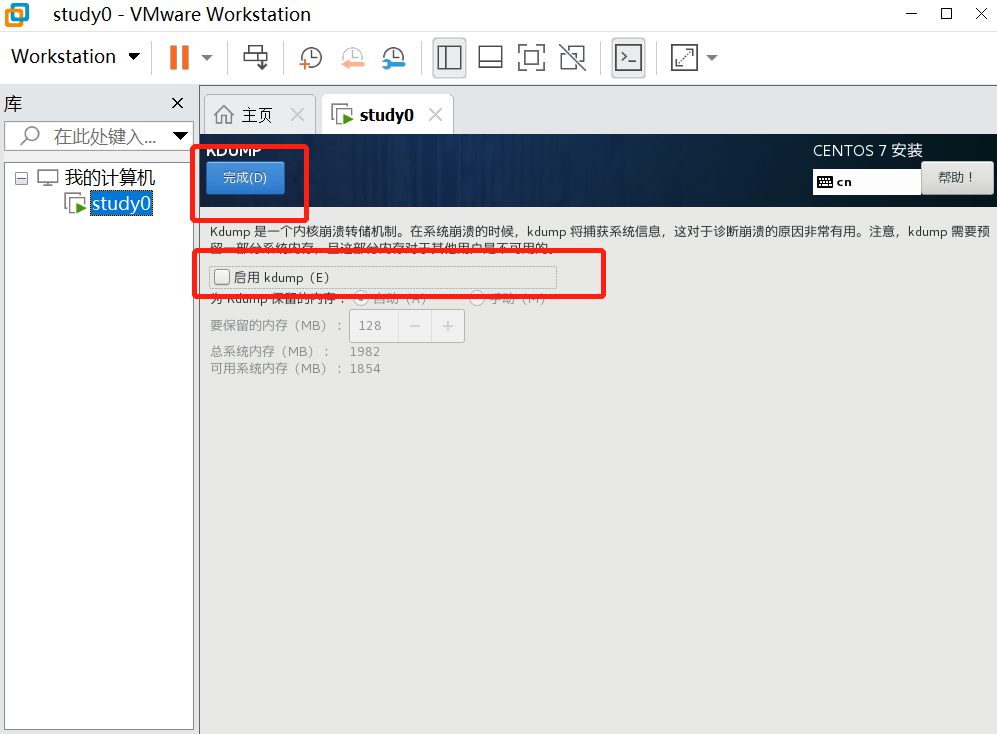Image resolution: width=997 pixels, height=734 pixels.
Task: Click the send Ctrl+Alt+Del icon
Action: 256,57
